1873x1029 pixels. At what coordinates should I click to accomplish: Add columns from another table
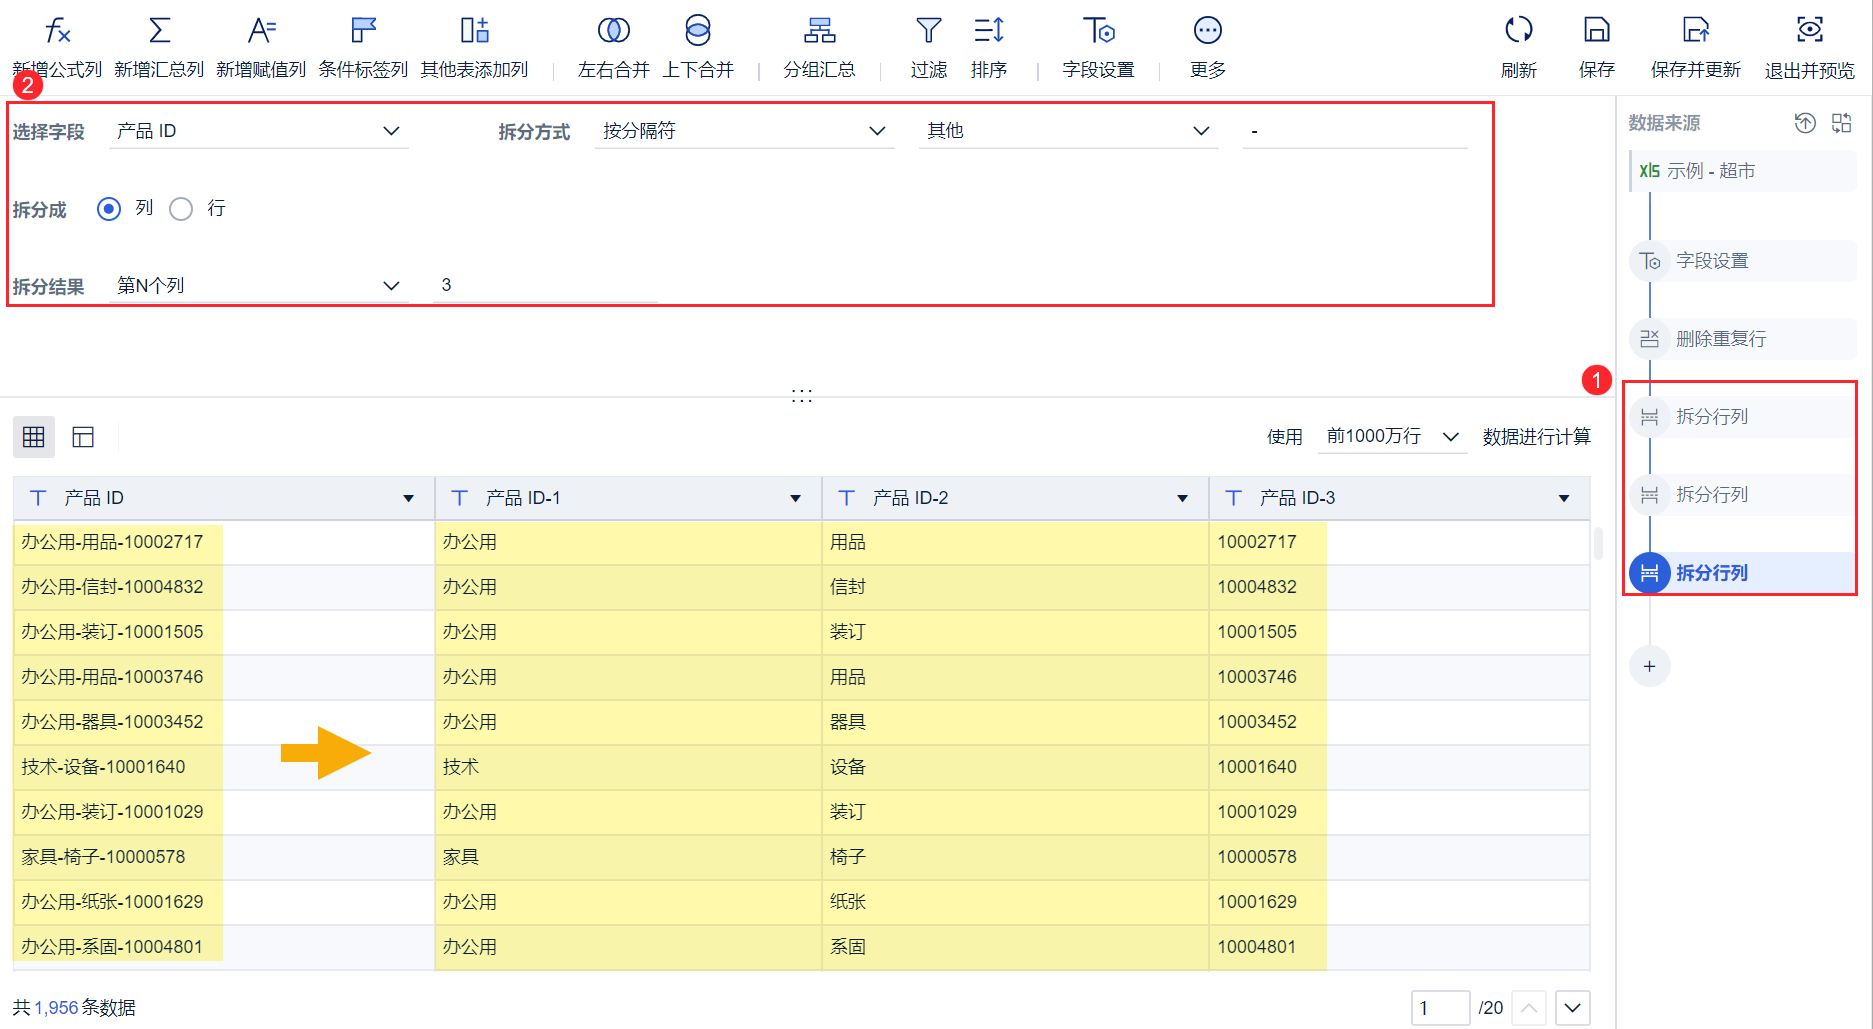pos(474,46)
